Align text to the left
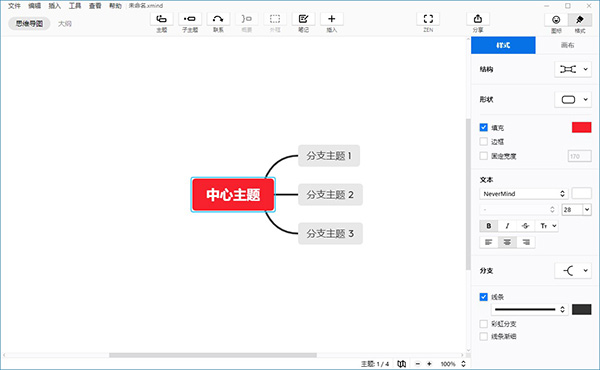Viewport: 600px width, 370px height. 489,242
